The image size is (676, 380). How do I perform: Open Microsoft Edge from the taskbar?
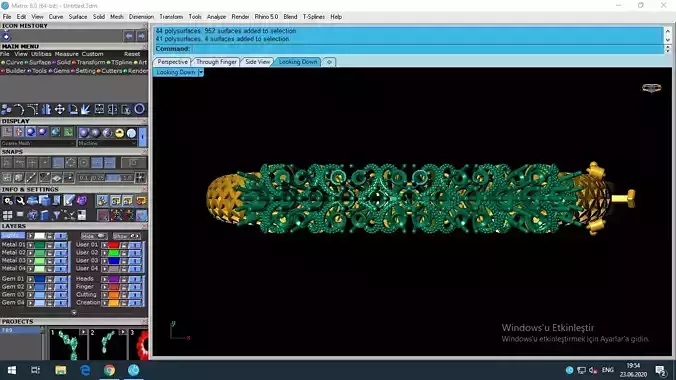click(85, 370)
